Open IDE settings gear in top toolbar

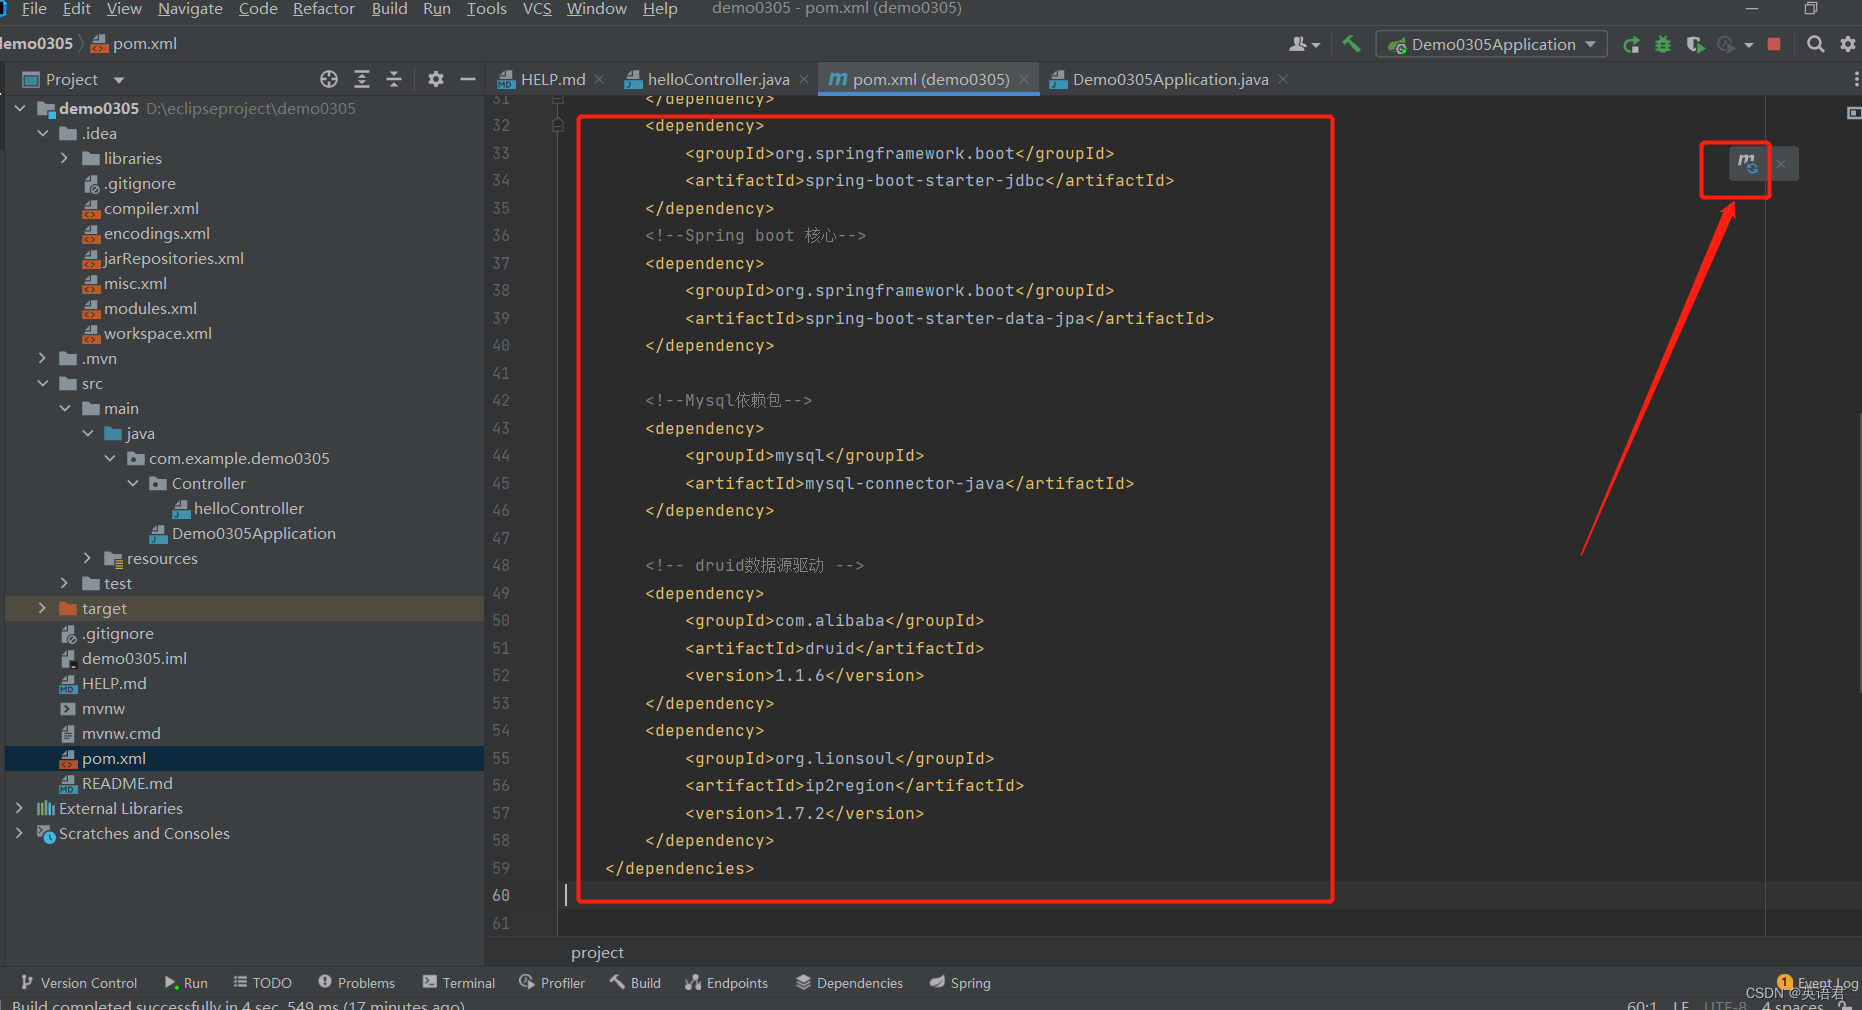pyautogui.click(x=1848, y=44)
